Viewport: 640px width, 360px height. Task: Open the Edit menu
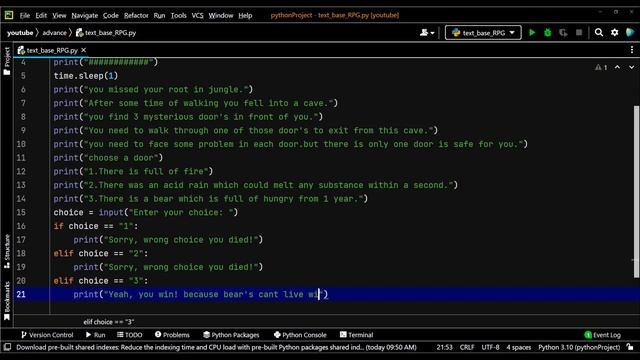point(41,16)
